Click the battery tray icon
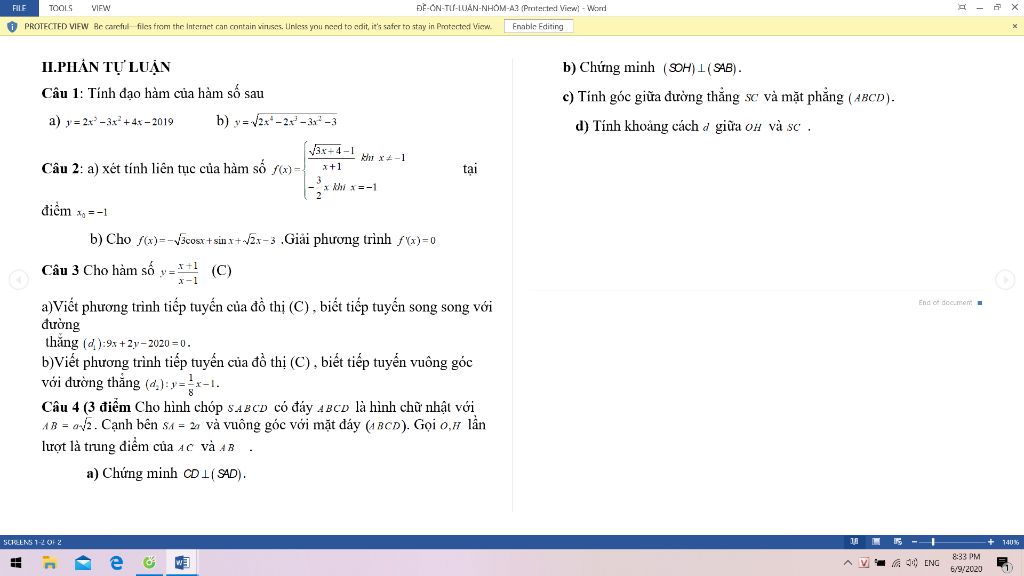The image size is (1024, 576). coord(880,562)
